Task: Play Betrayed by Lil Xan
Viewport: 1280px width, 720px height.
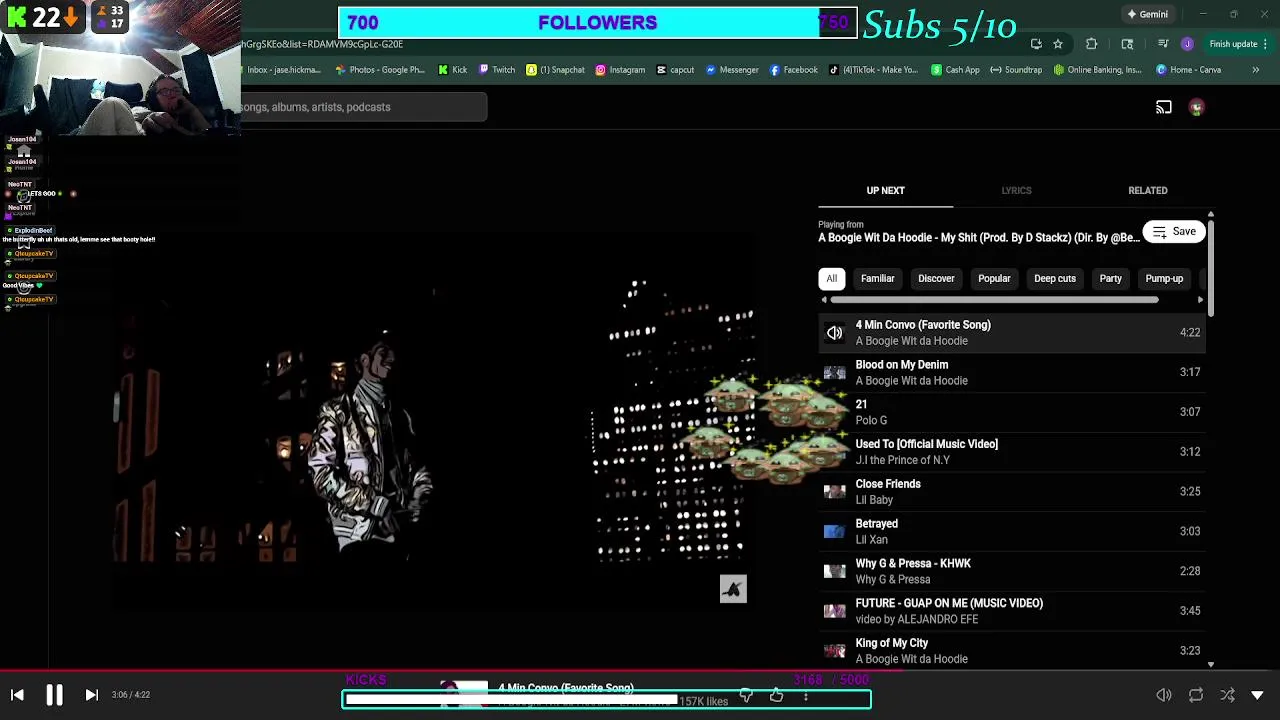Action: pos(1011,531)
